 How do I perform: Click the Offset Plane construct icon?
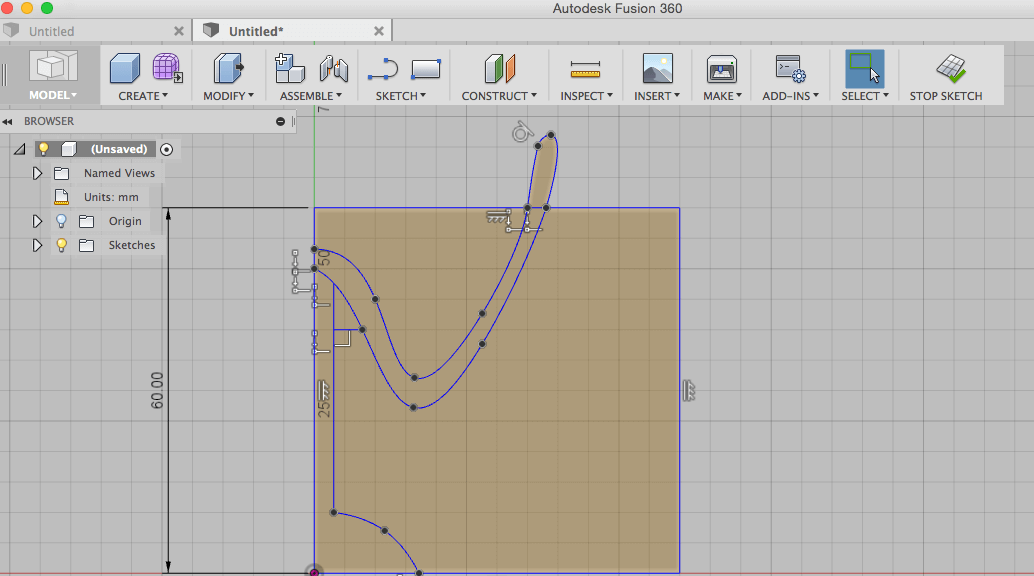coord(499,69)
